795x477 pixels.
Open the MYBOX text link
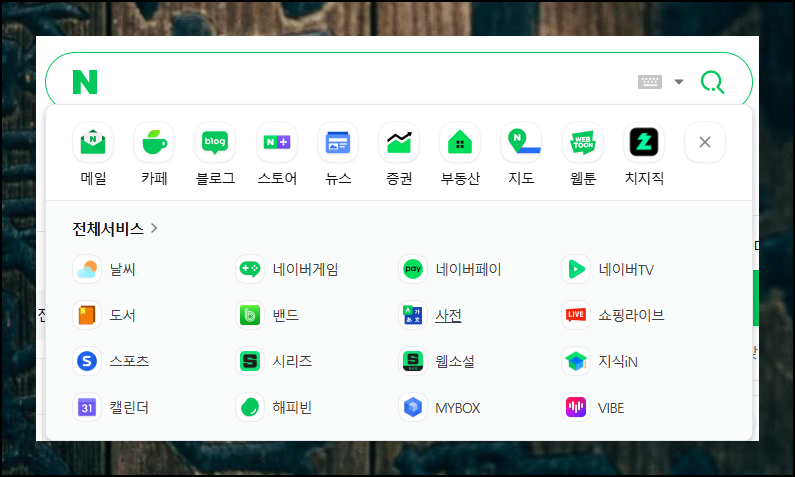(458, 408)
